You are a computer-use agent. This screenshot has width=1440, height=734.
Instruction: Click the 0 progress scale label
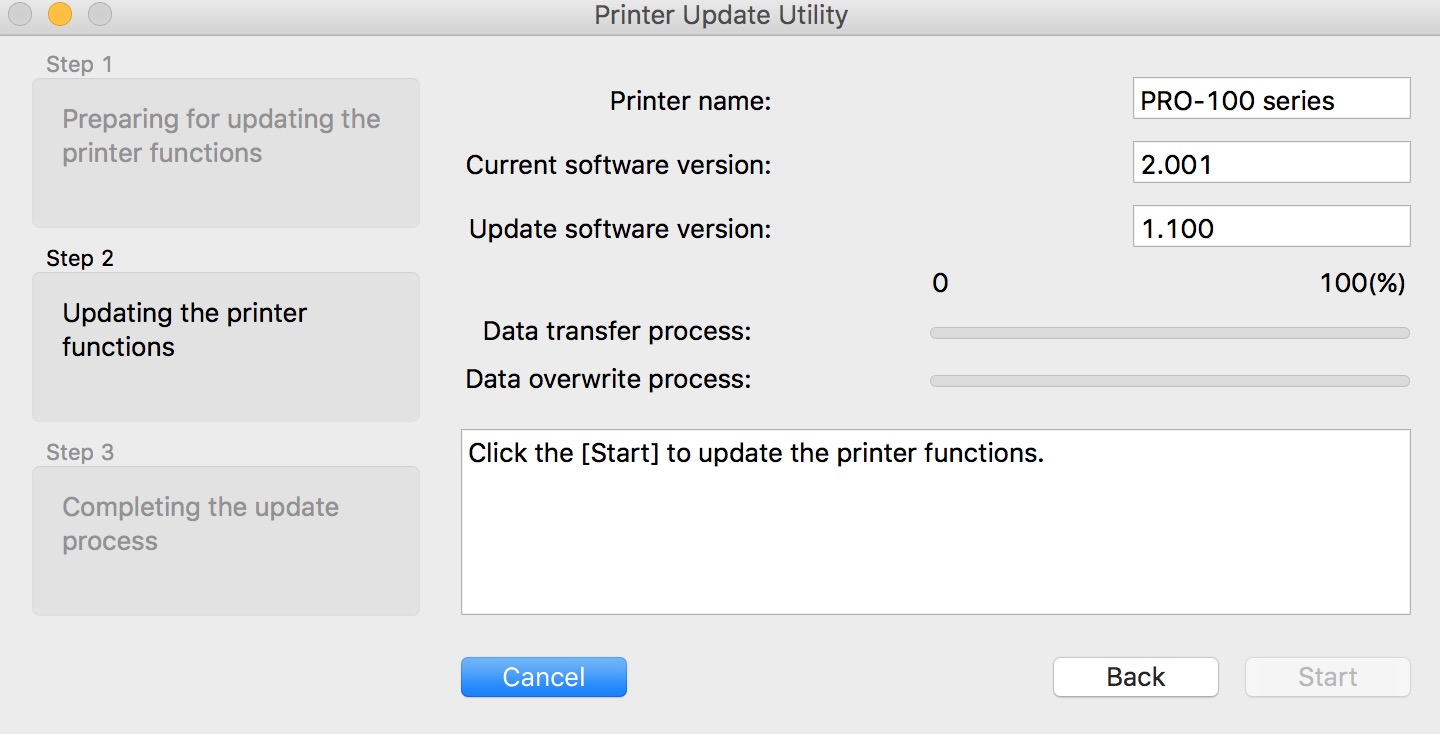940,283
